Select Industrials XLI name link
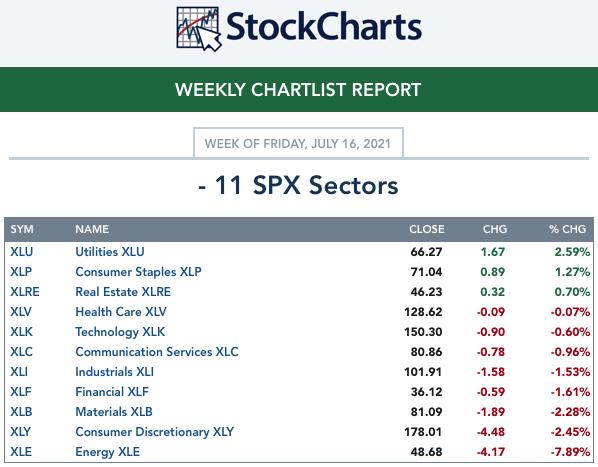Image resolution: width=598 pixels, height=467 pixels. pos(114,372)
